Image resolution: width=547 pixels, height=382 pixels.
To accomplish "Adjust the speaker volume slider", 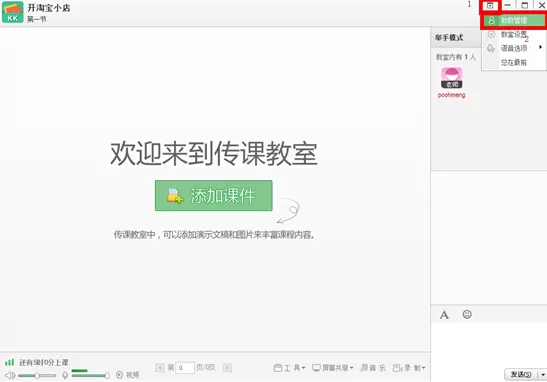I will point(37,376).
